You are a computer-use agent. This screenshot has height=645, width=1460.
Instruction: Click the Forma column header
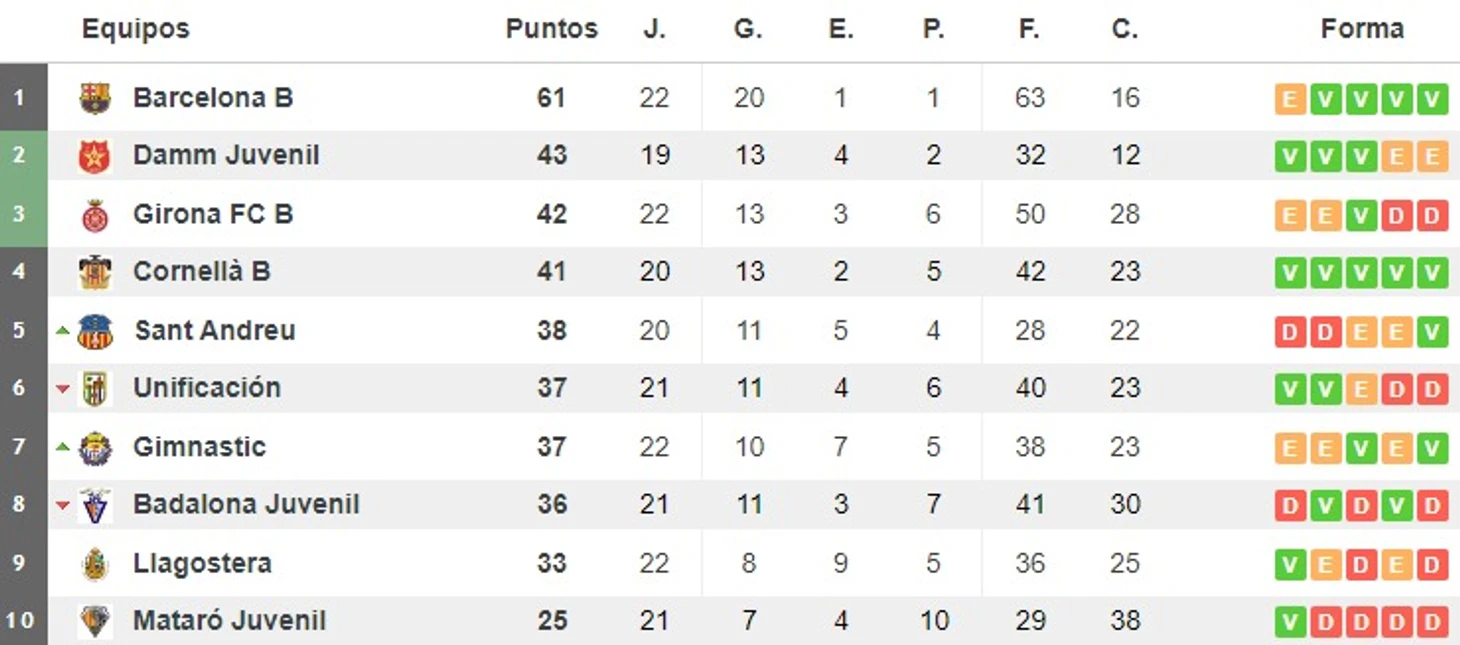[x=1362, y=29]
